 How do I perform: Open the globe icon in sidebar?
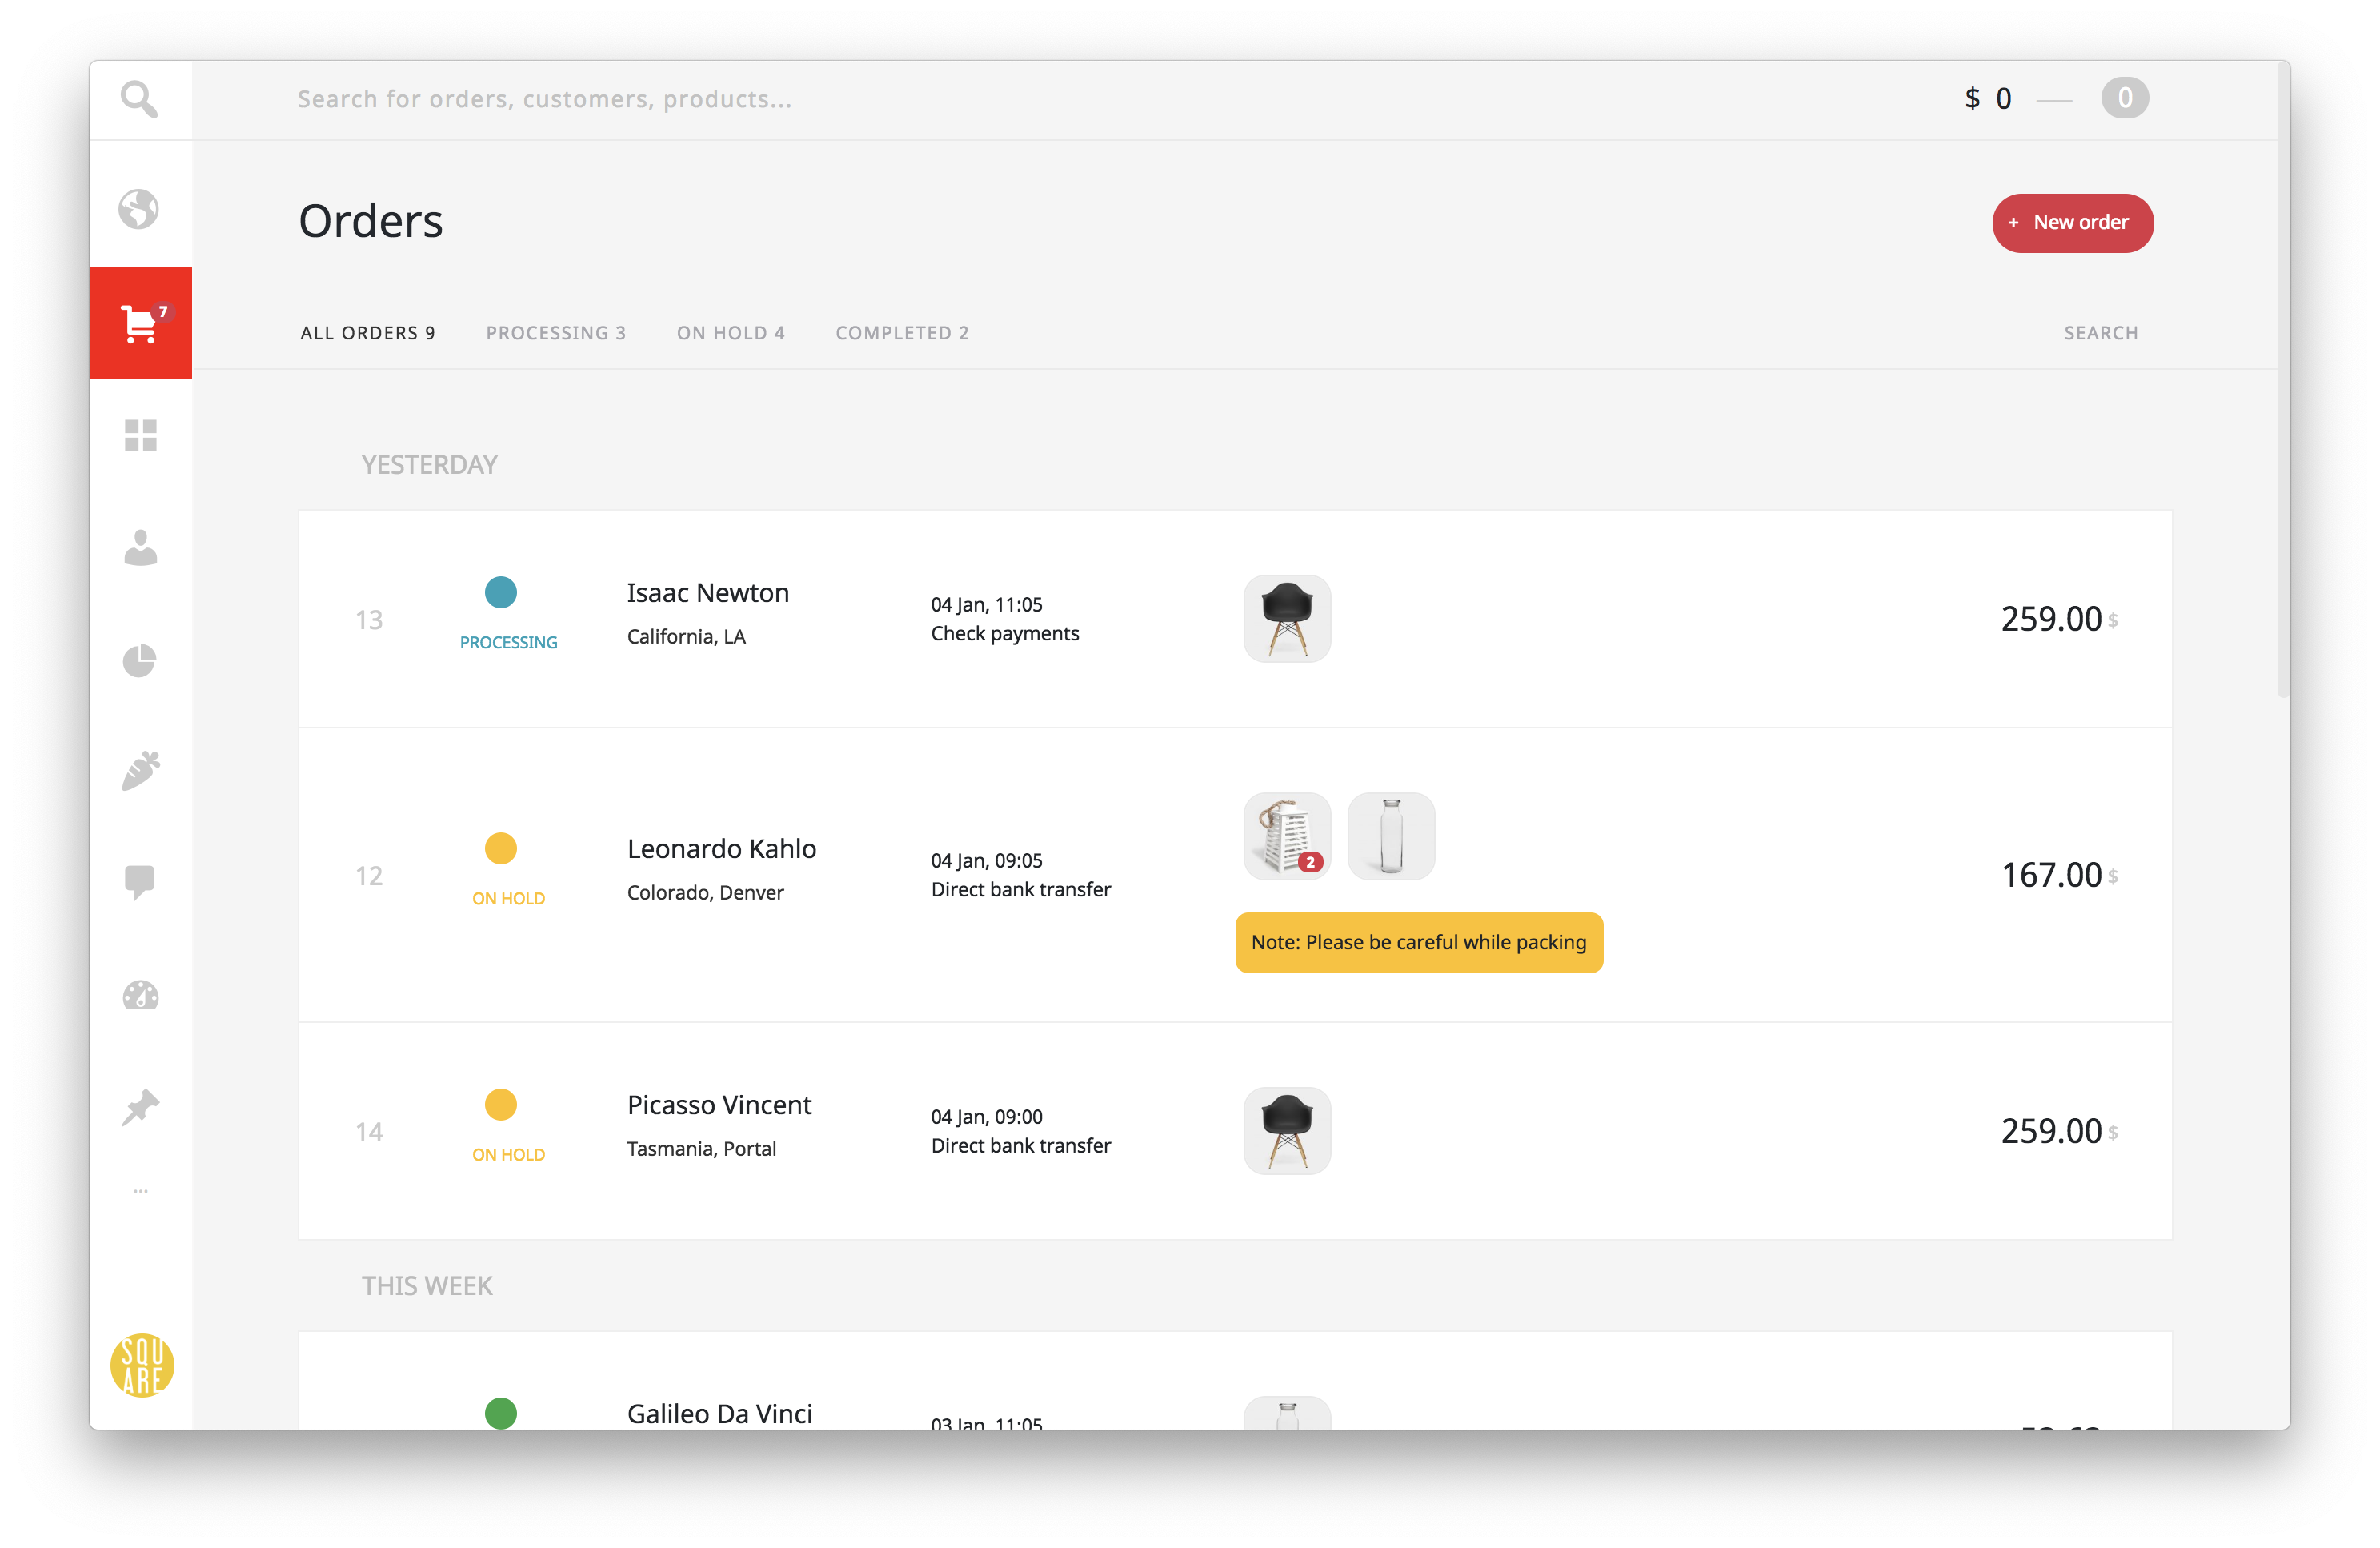coord(139,209)
